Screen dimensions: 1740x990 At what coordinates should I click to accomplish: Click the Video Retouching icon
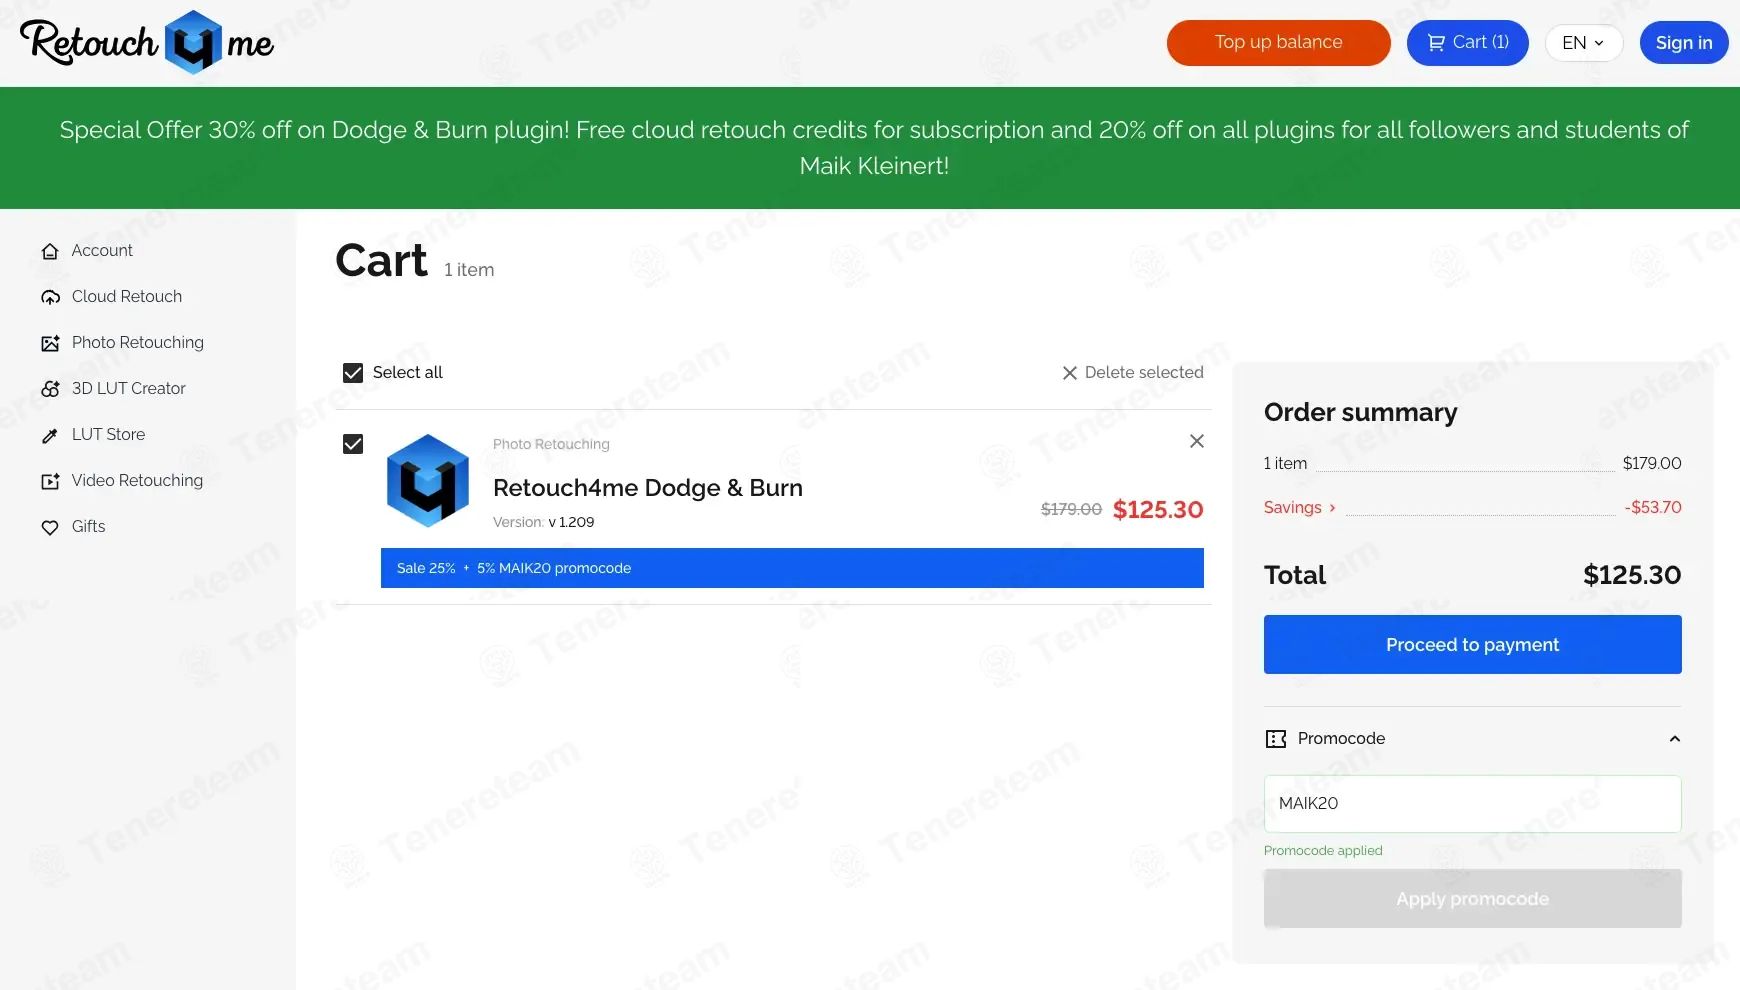50,481
